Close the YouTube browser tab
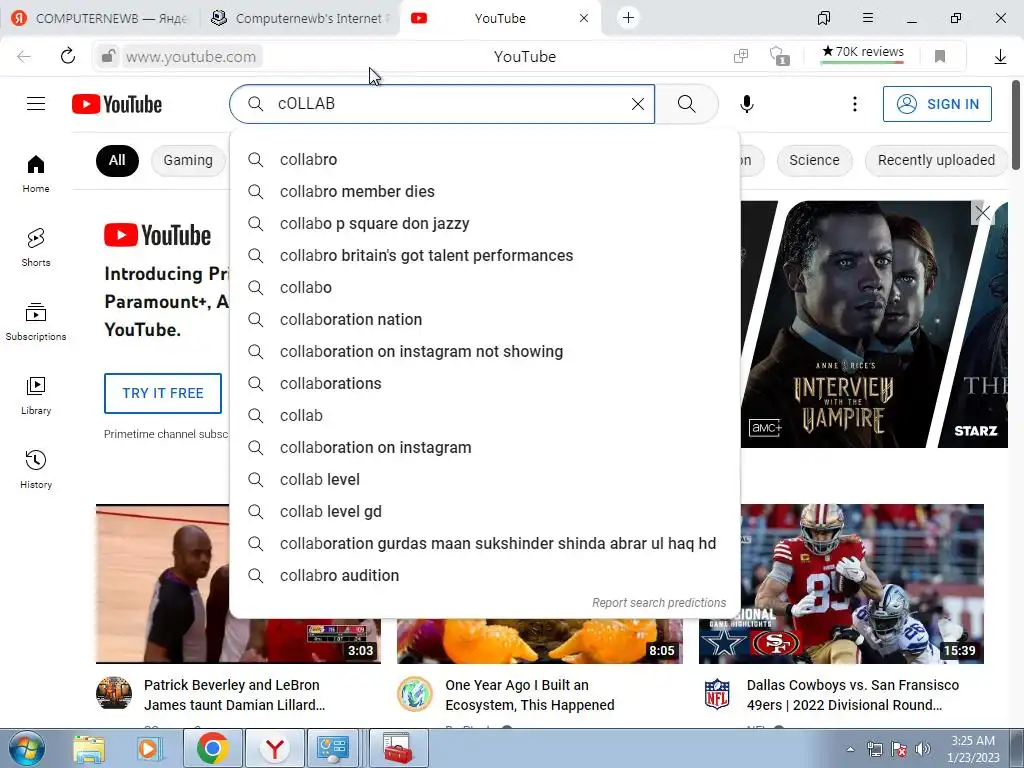 [x=584, y=18]
